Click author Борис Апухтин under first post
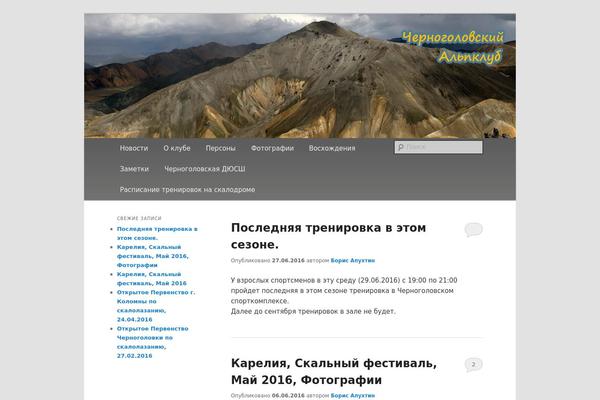This screenshot has width=600, height=400. [x=353, y=260]
